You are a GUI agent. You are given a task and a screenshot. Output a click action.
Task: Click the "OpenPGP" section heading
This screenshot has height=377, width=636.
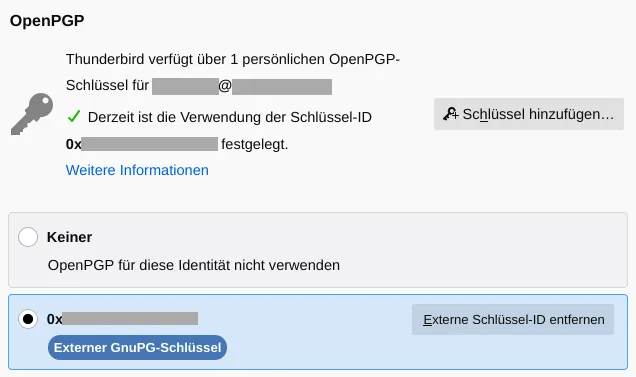coord(47,21)
